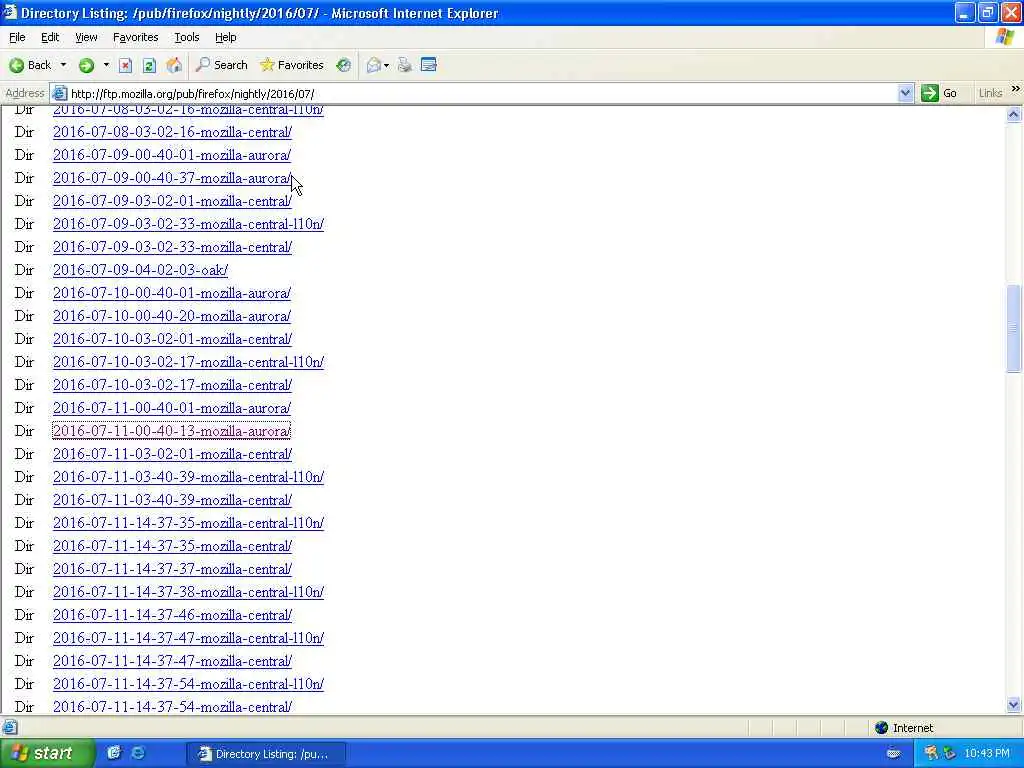Open the Edit menu
This screenshot has width=1024, height=768.
coord(50,37)
